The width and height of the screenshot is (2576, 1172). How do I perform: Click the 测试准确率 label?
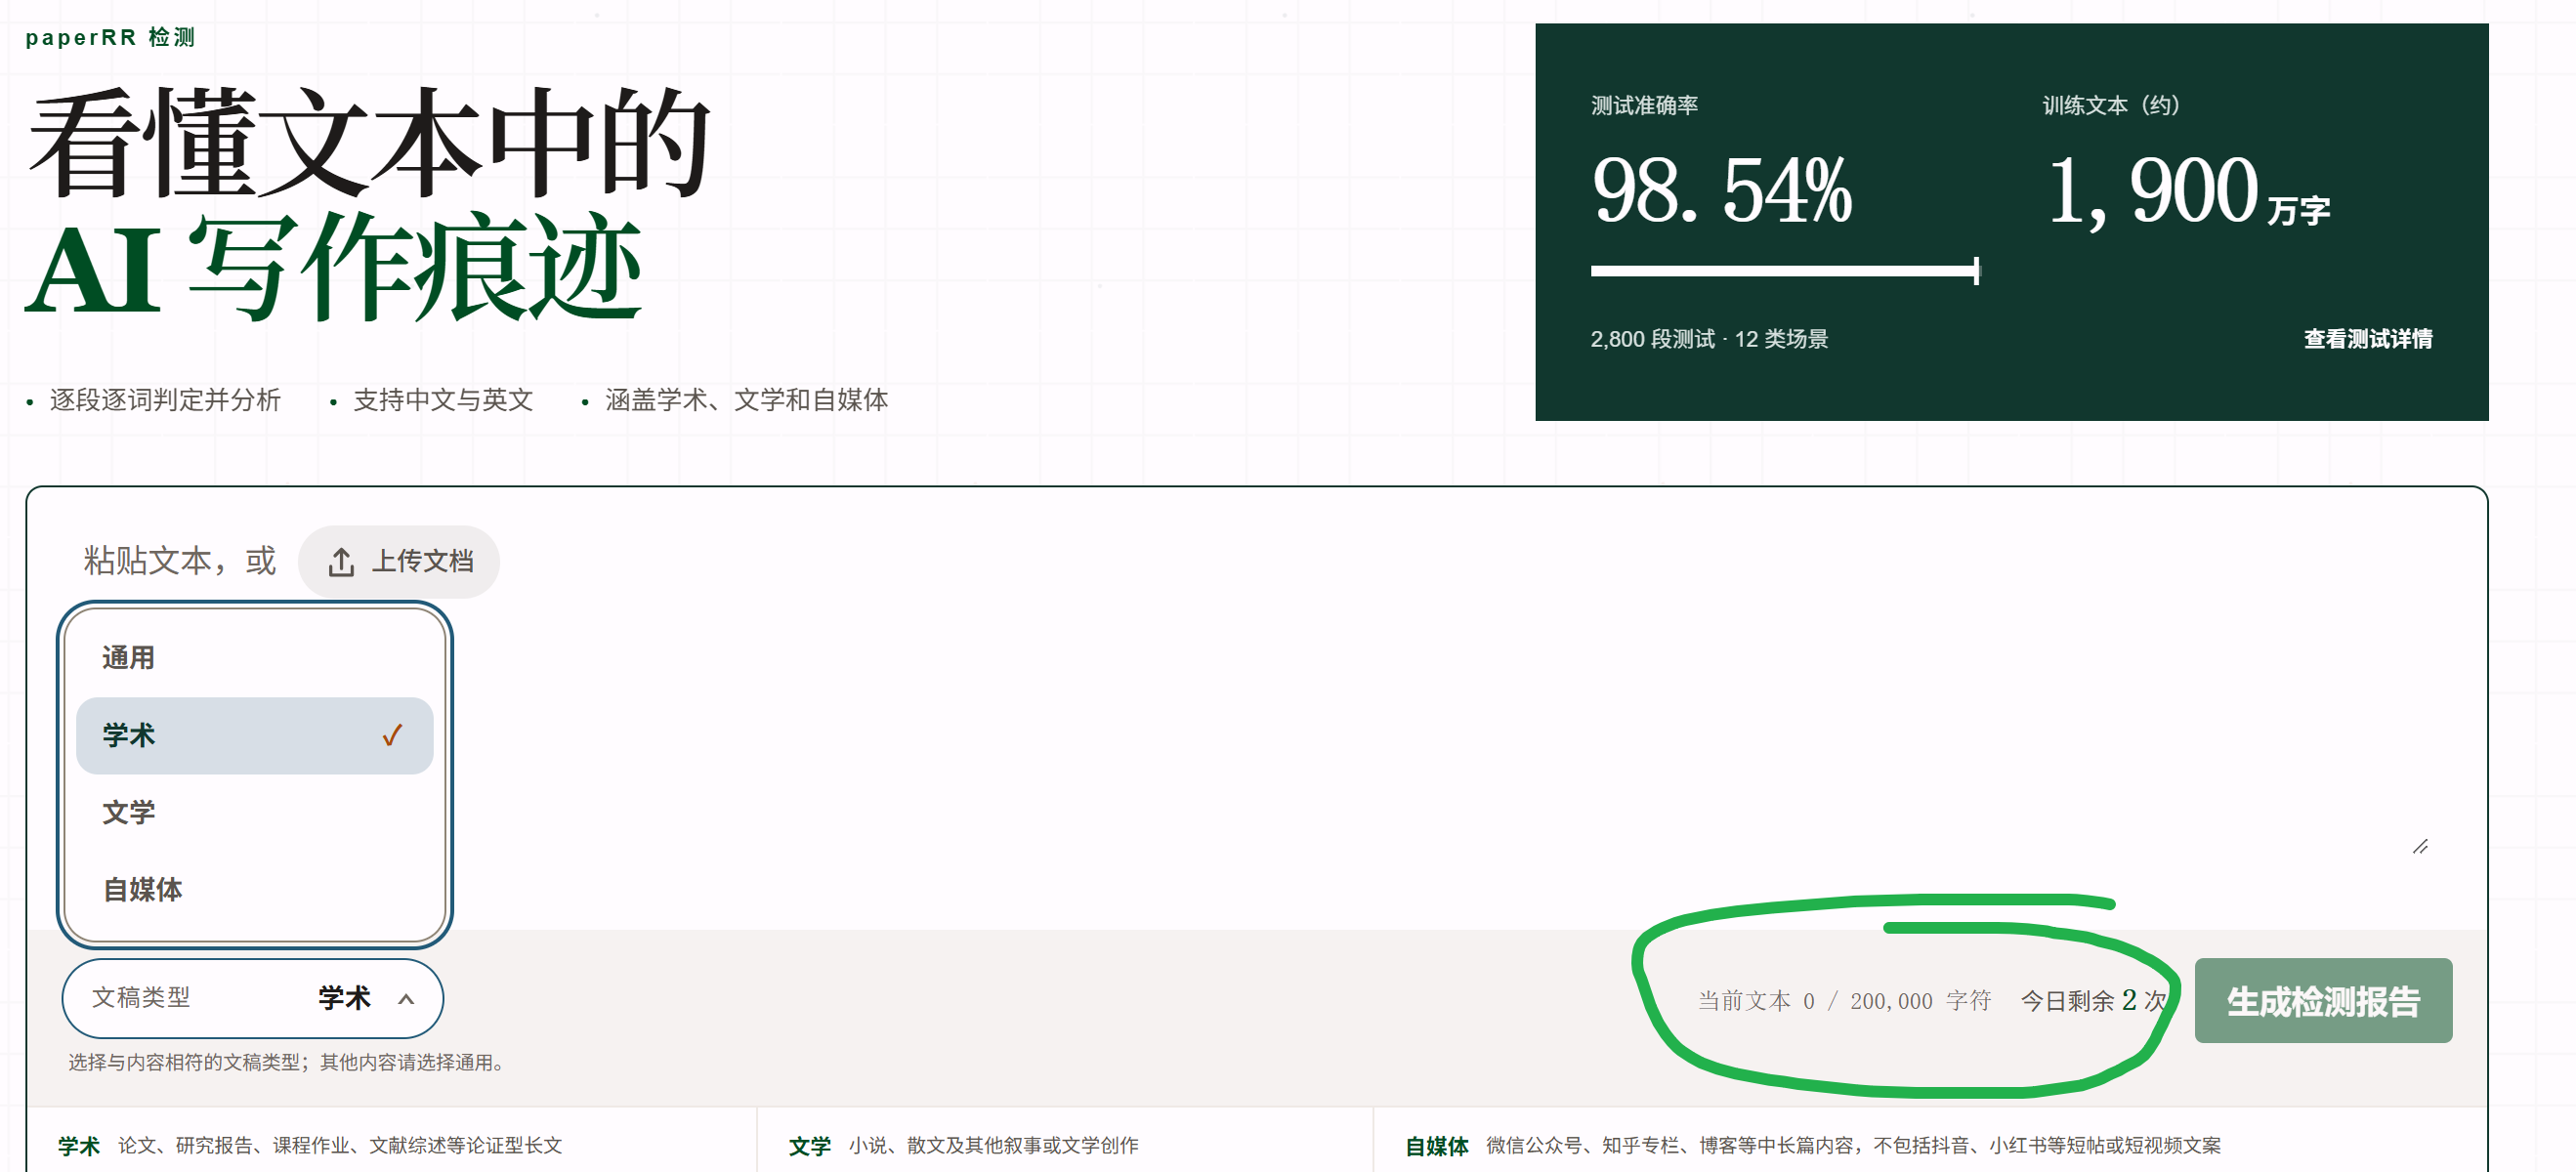[x=1644, y=105]
